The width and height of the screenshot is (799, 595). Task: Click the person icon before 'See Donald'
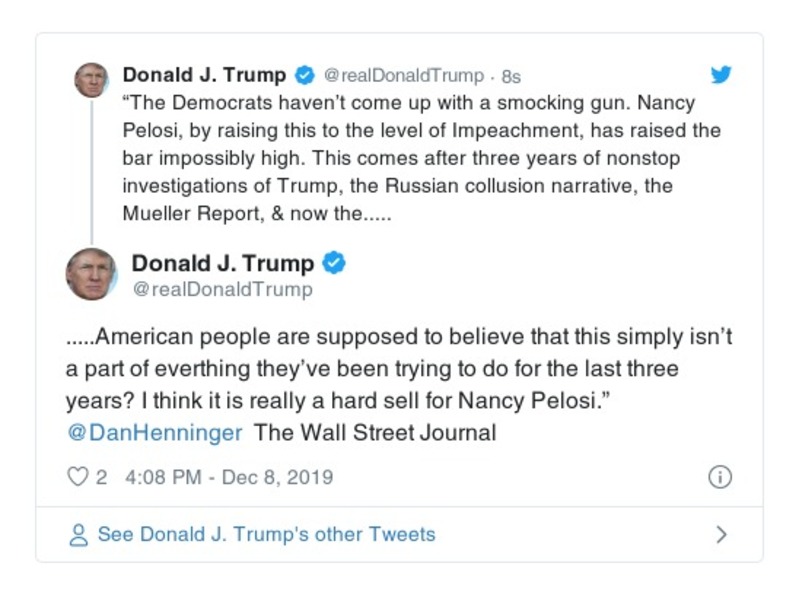click(x=78, y=535)
